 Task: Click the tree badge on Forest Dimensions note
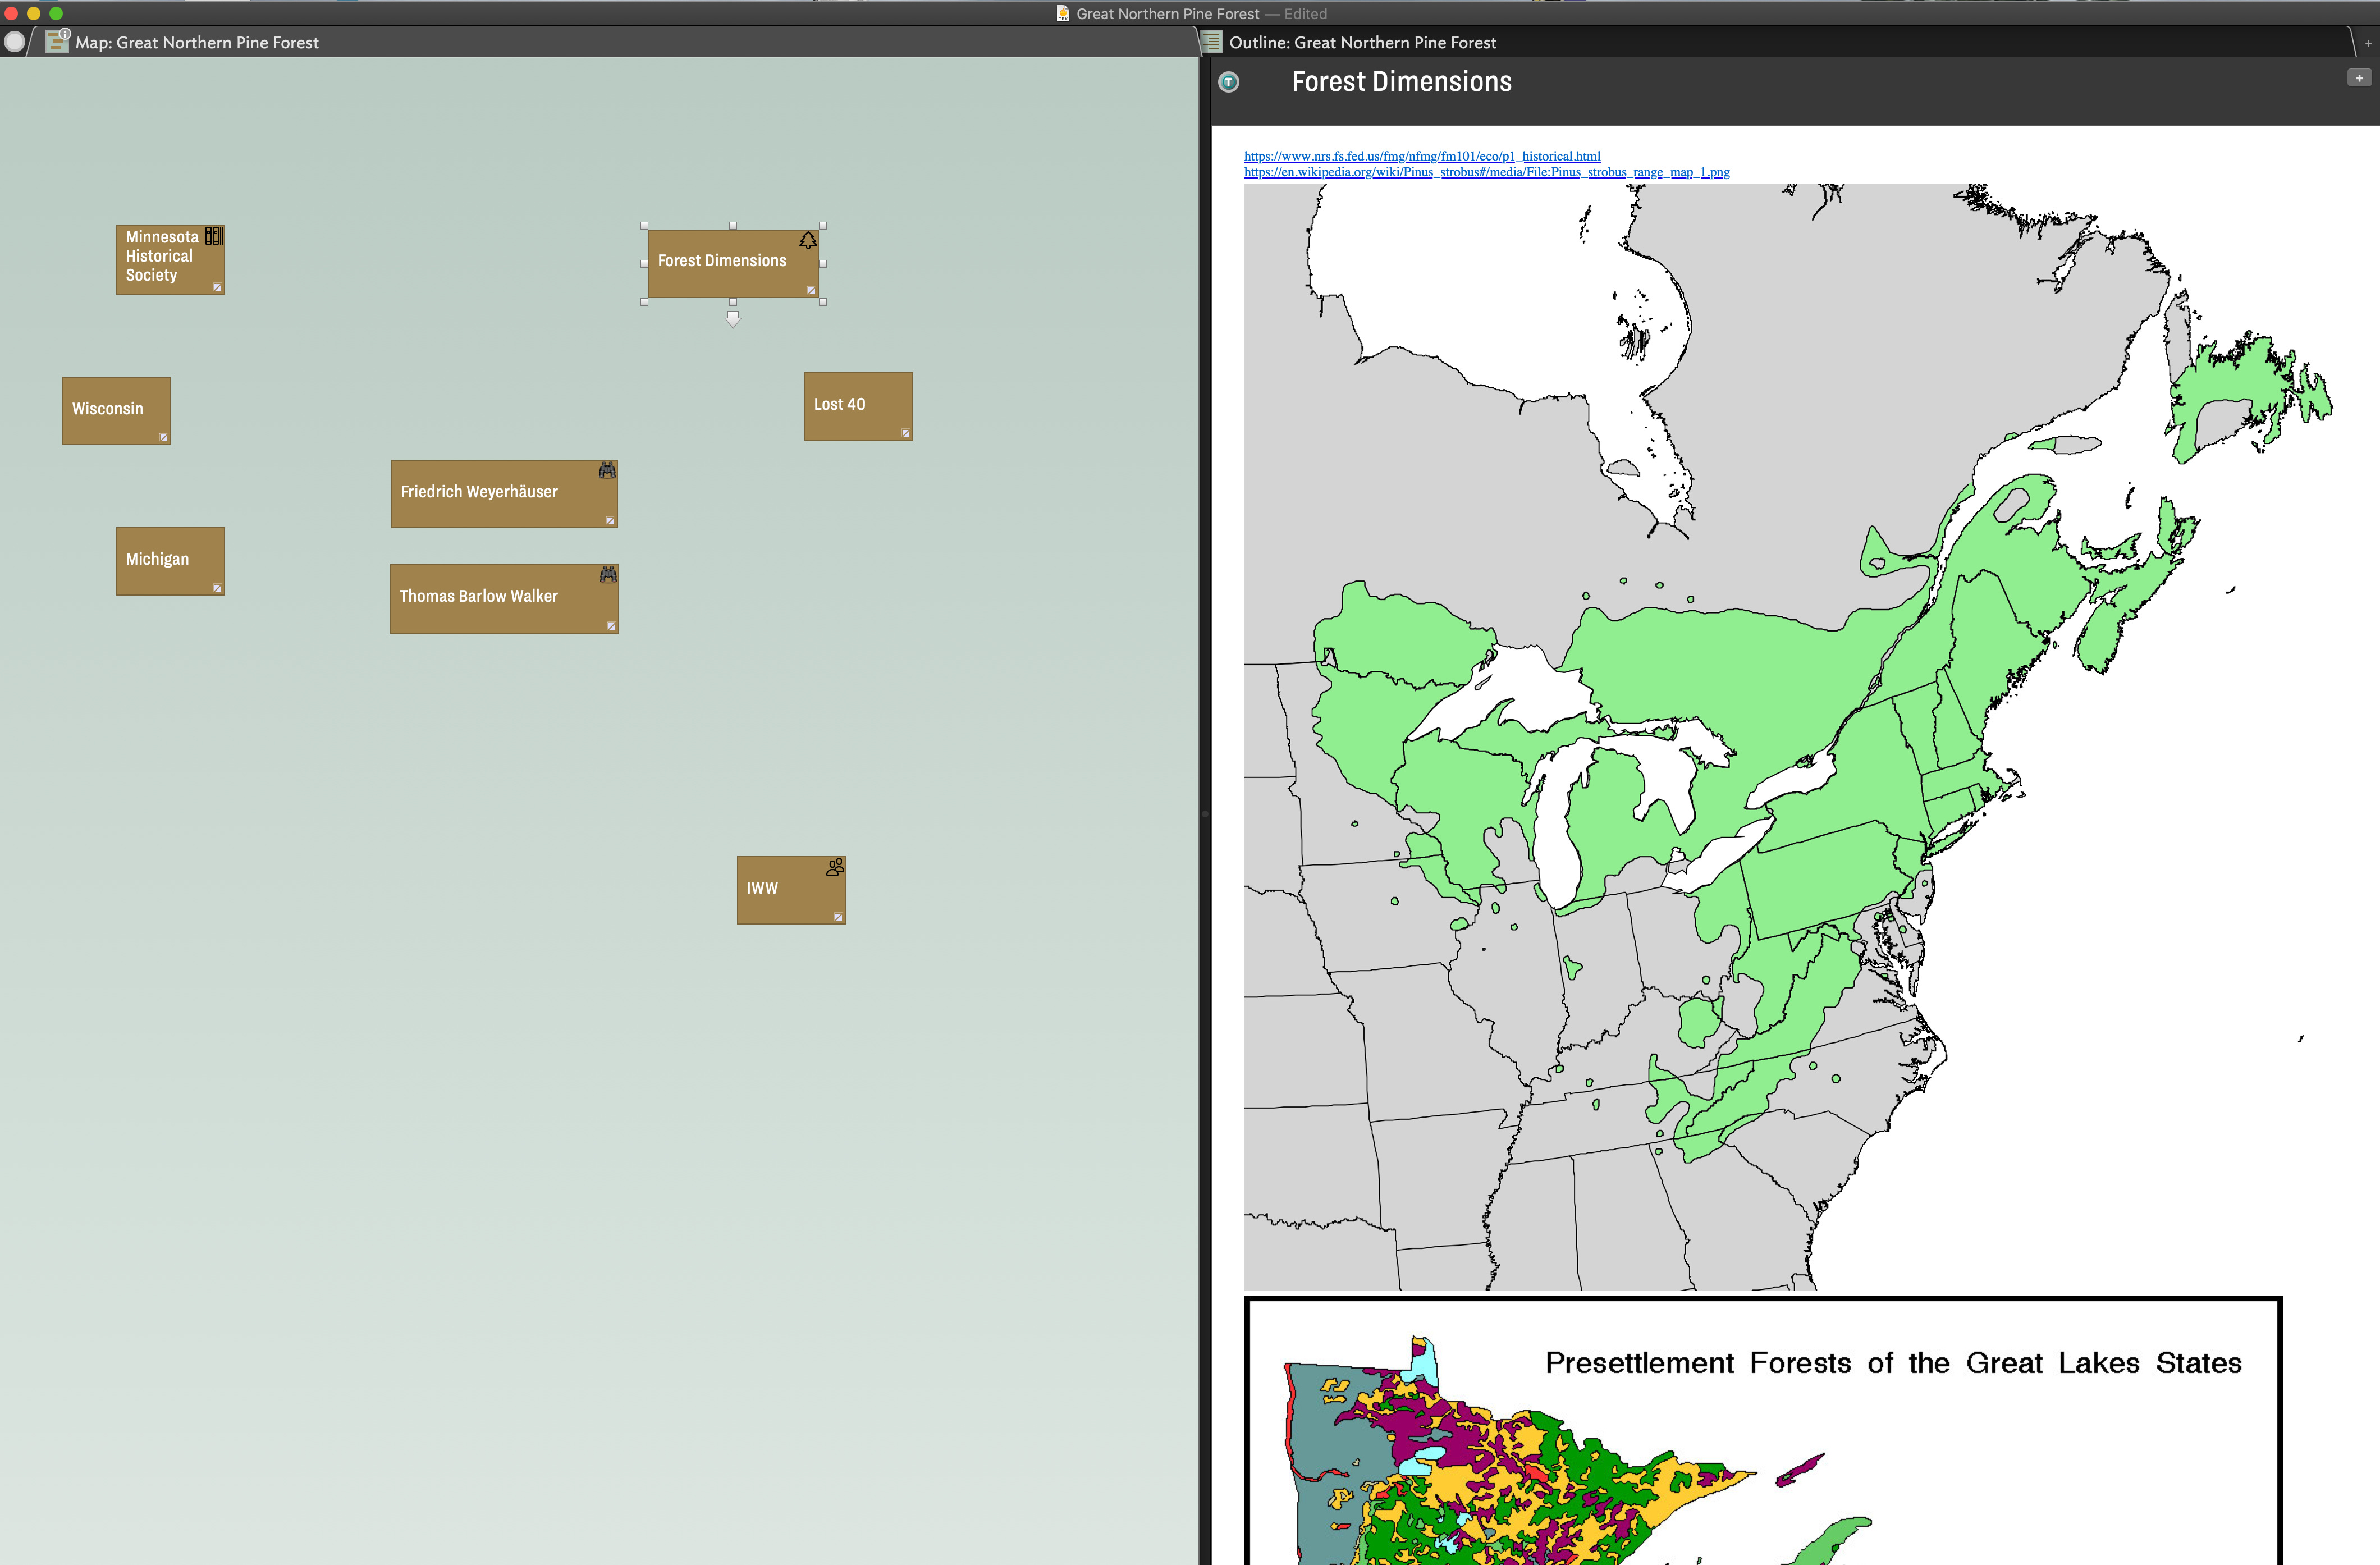tap(807, 241)
